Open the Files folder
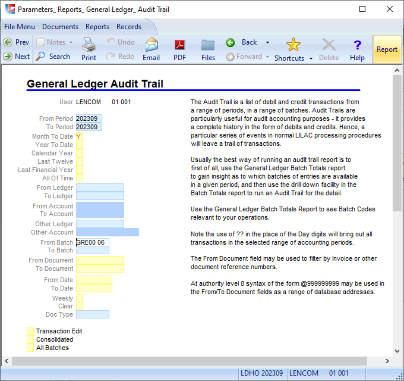The image size is (404, 381). (208, 50)
